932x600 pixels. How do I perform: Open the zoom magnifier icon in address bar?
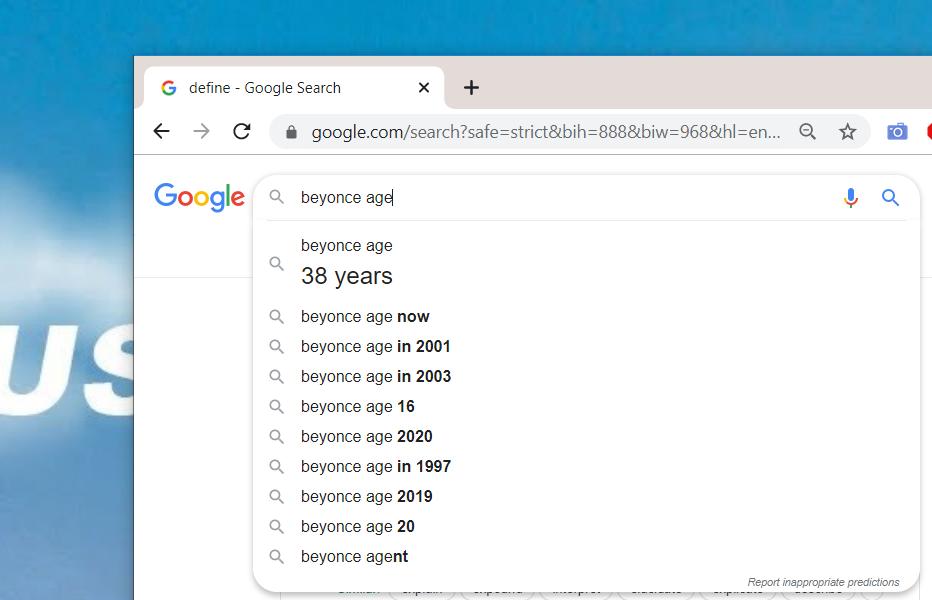807,131
